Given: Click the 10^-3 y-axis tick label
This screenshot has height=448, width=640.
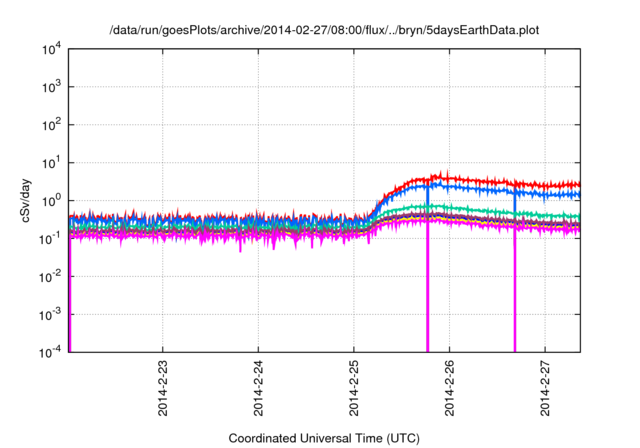Looking at the screenshot, I should coord(50,315).
